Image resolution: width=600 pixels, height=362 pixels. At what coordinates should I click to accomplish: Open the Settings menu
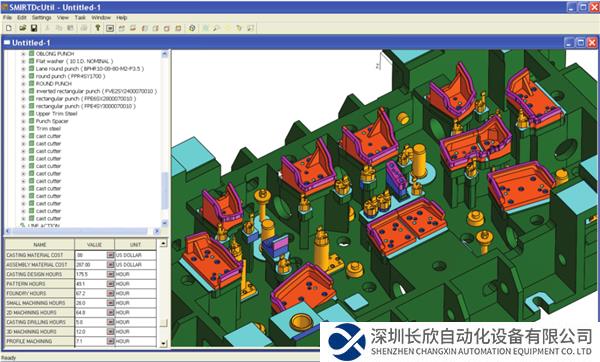pyautogui.click(x=41, y=18)
